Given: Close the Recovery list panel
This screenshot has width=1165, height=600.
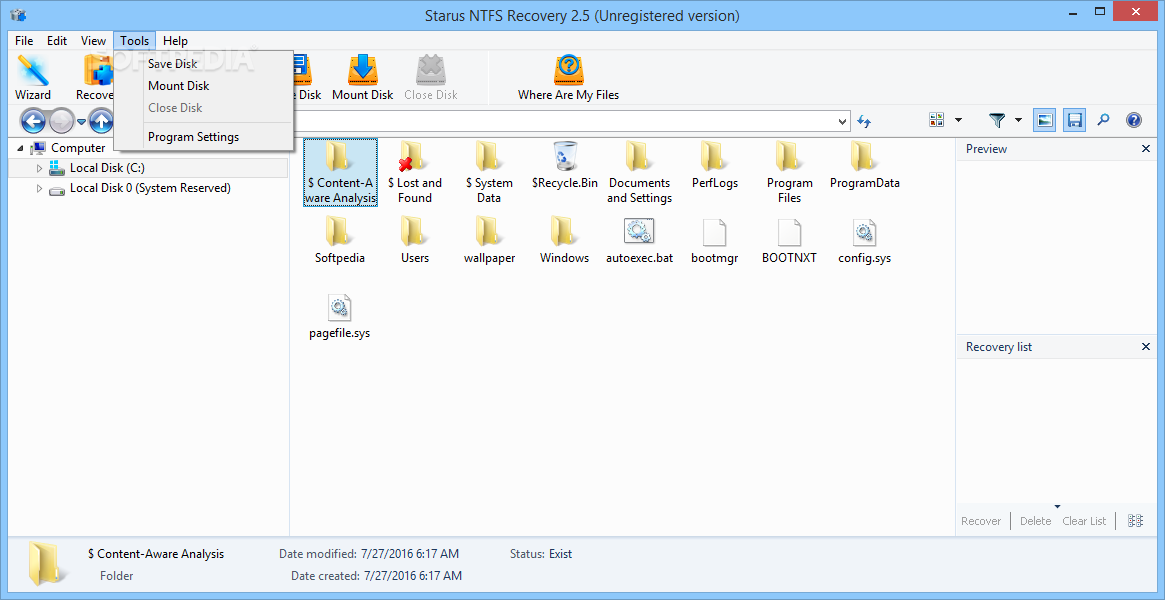Looking at the screenshot, I should point(1146,347).
